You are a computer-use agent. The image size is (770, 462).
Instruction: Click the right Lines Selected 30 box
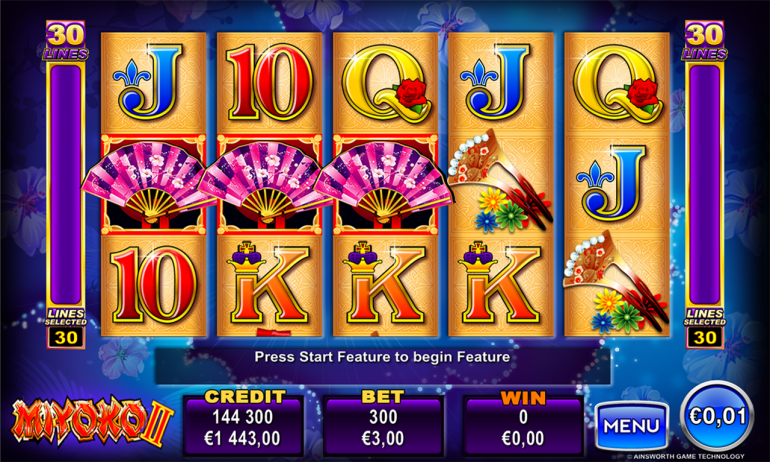click(x=704, y=328)
